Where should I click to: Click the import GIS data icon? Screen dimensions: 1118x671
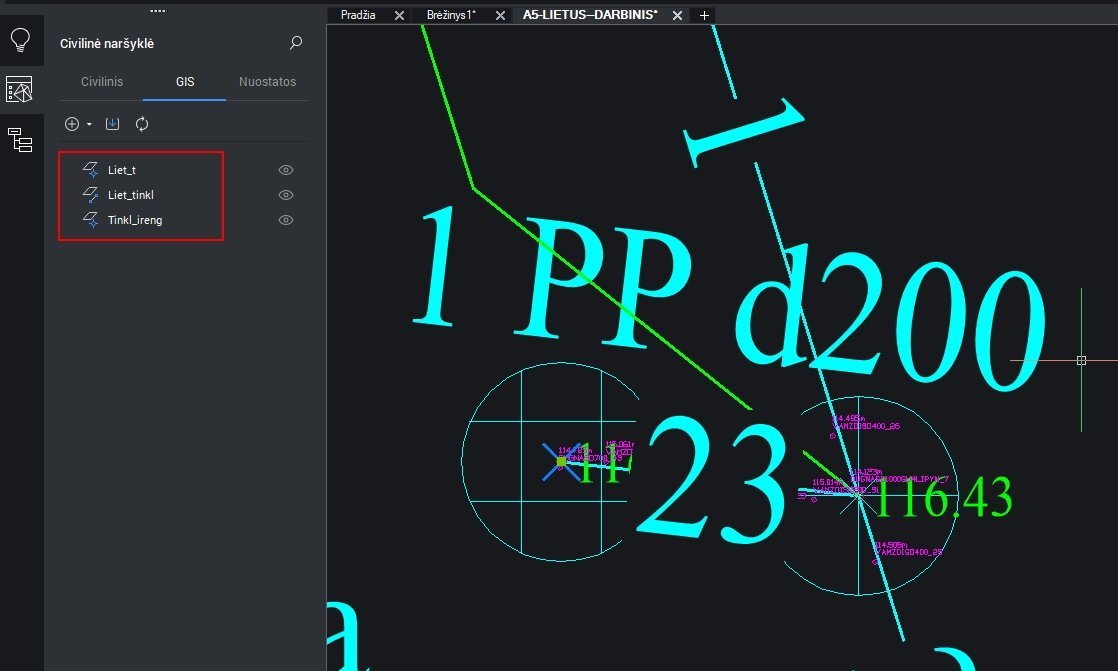click(113, 124)
